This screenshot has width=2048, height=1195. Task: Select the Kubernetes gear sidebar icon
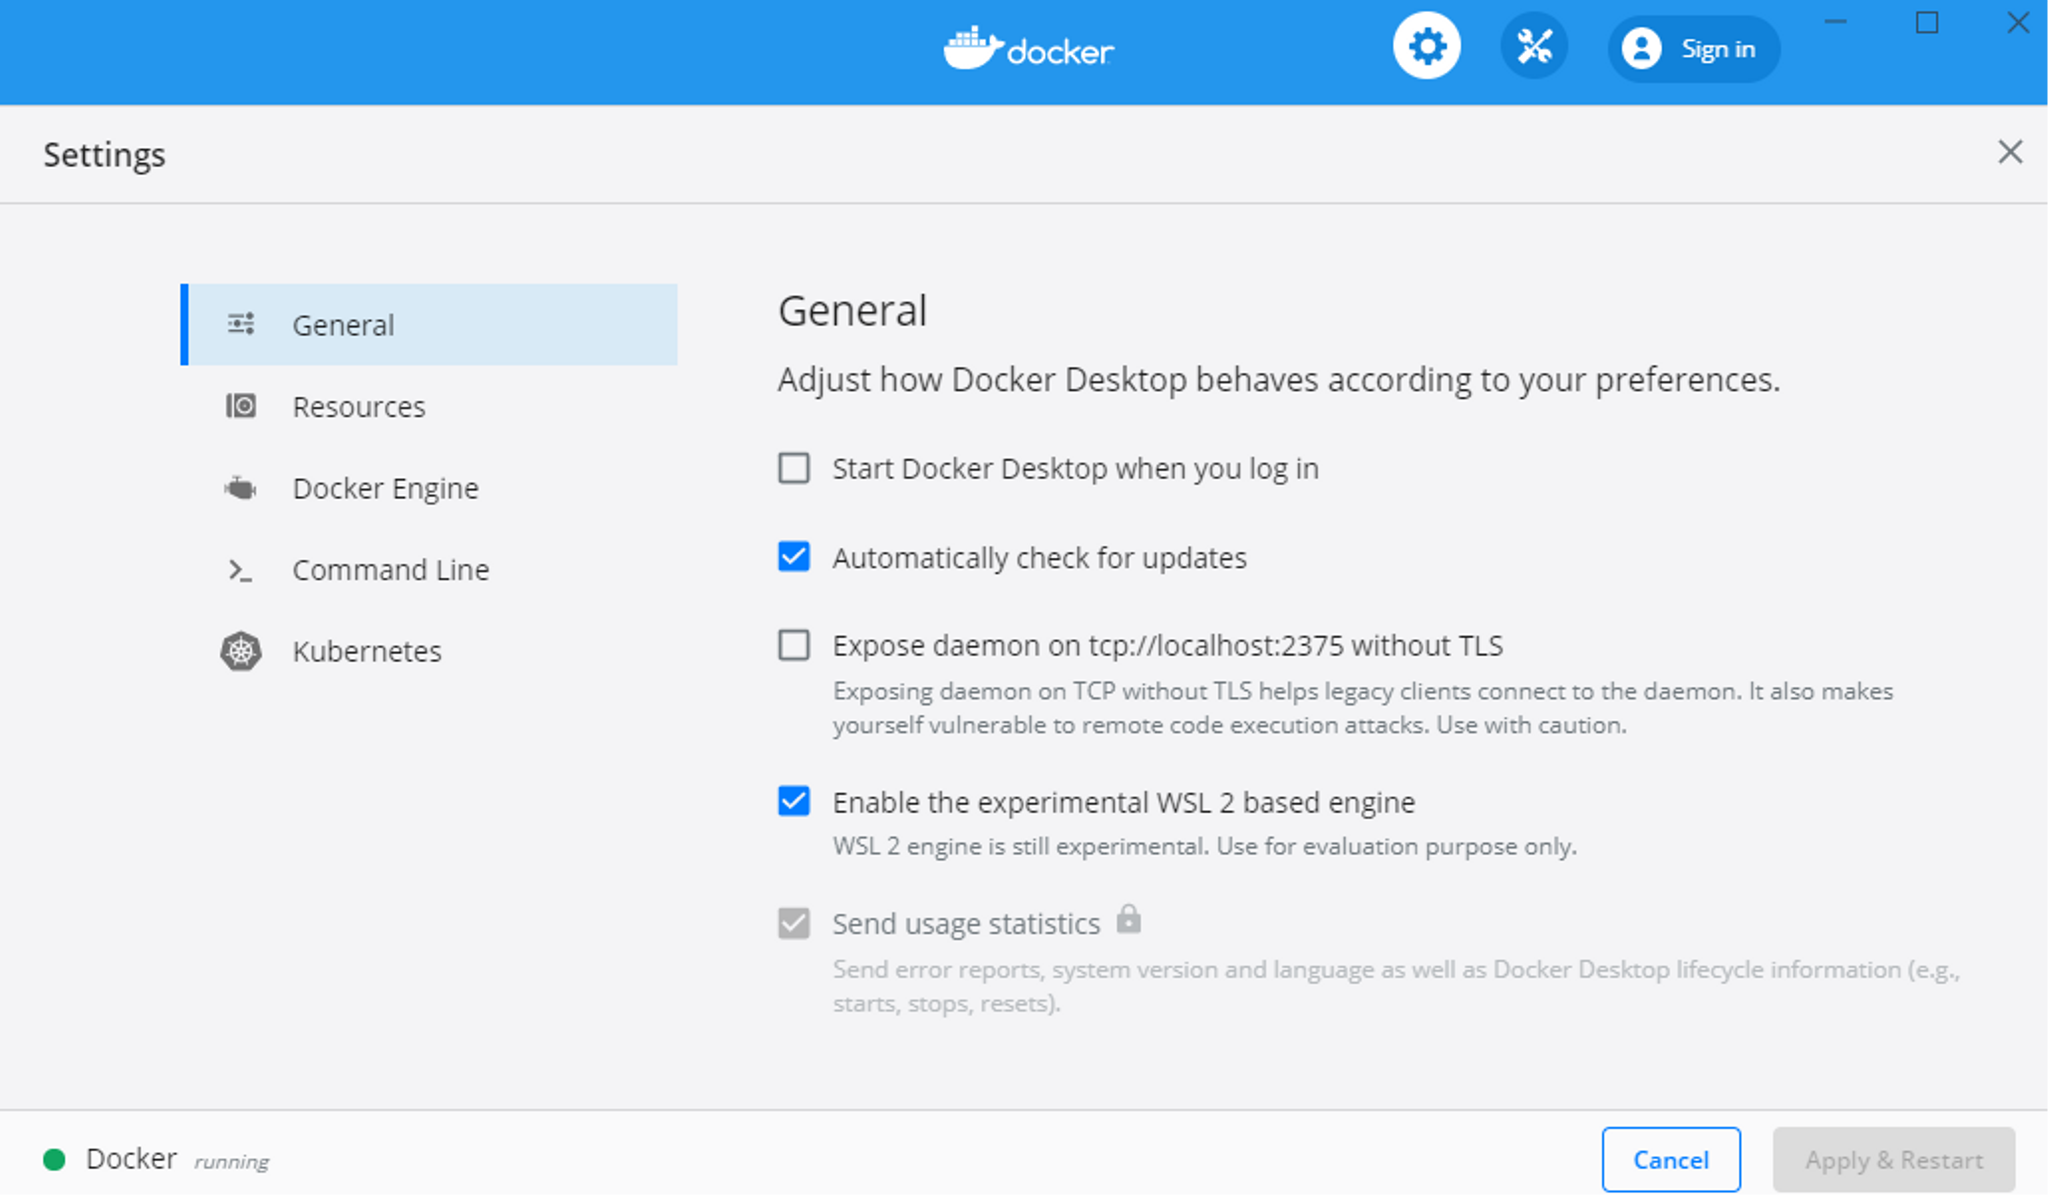point(239,652)
